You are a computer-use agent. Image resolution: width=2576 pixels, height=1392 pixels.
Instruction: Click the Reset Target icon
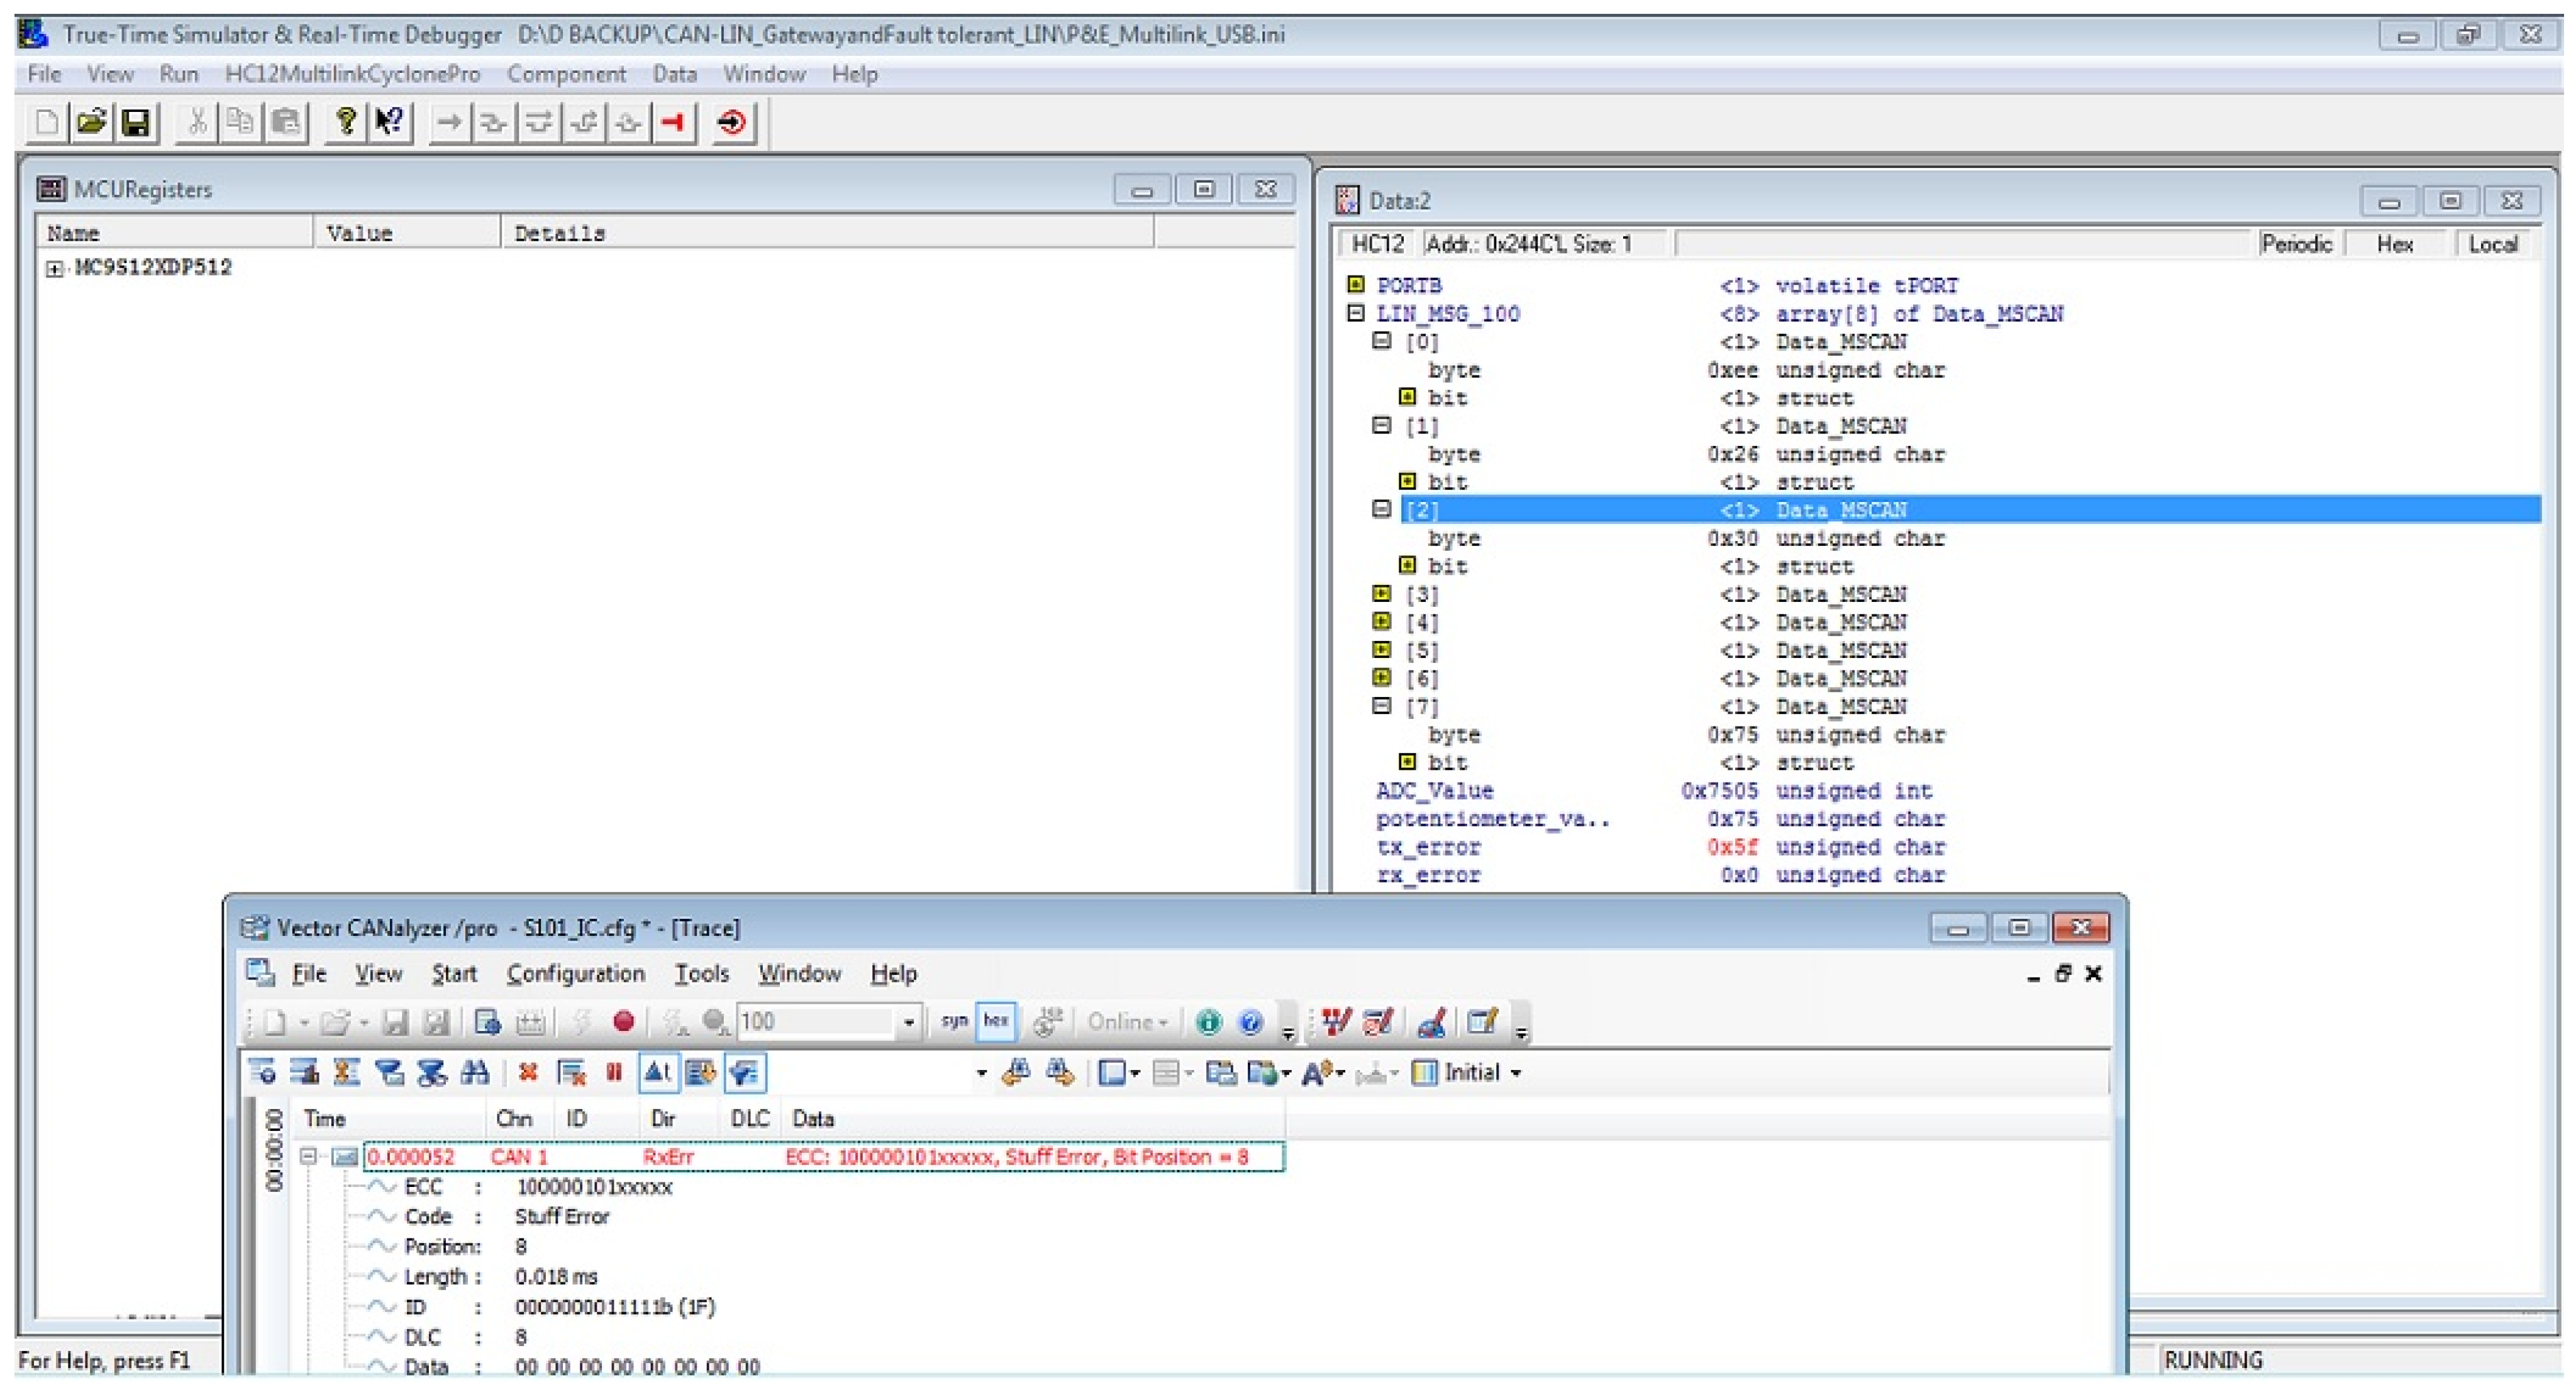point(732,123)
